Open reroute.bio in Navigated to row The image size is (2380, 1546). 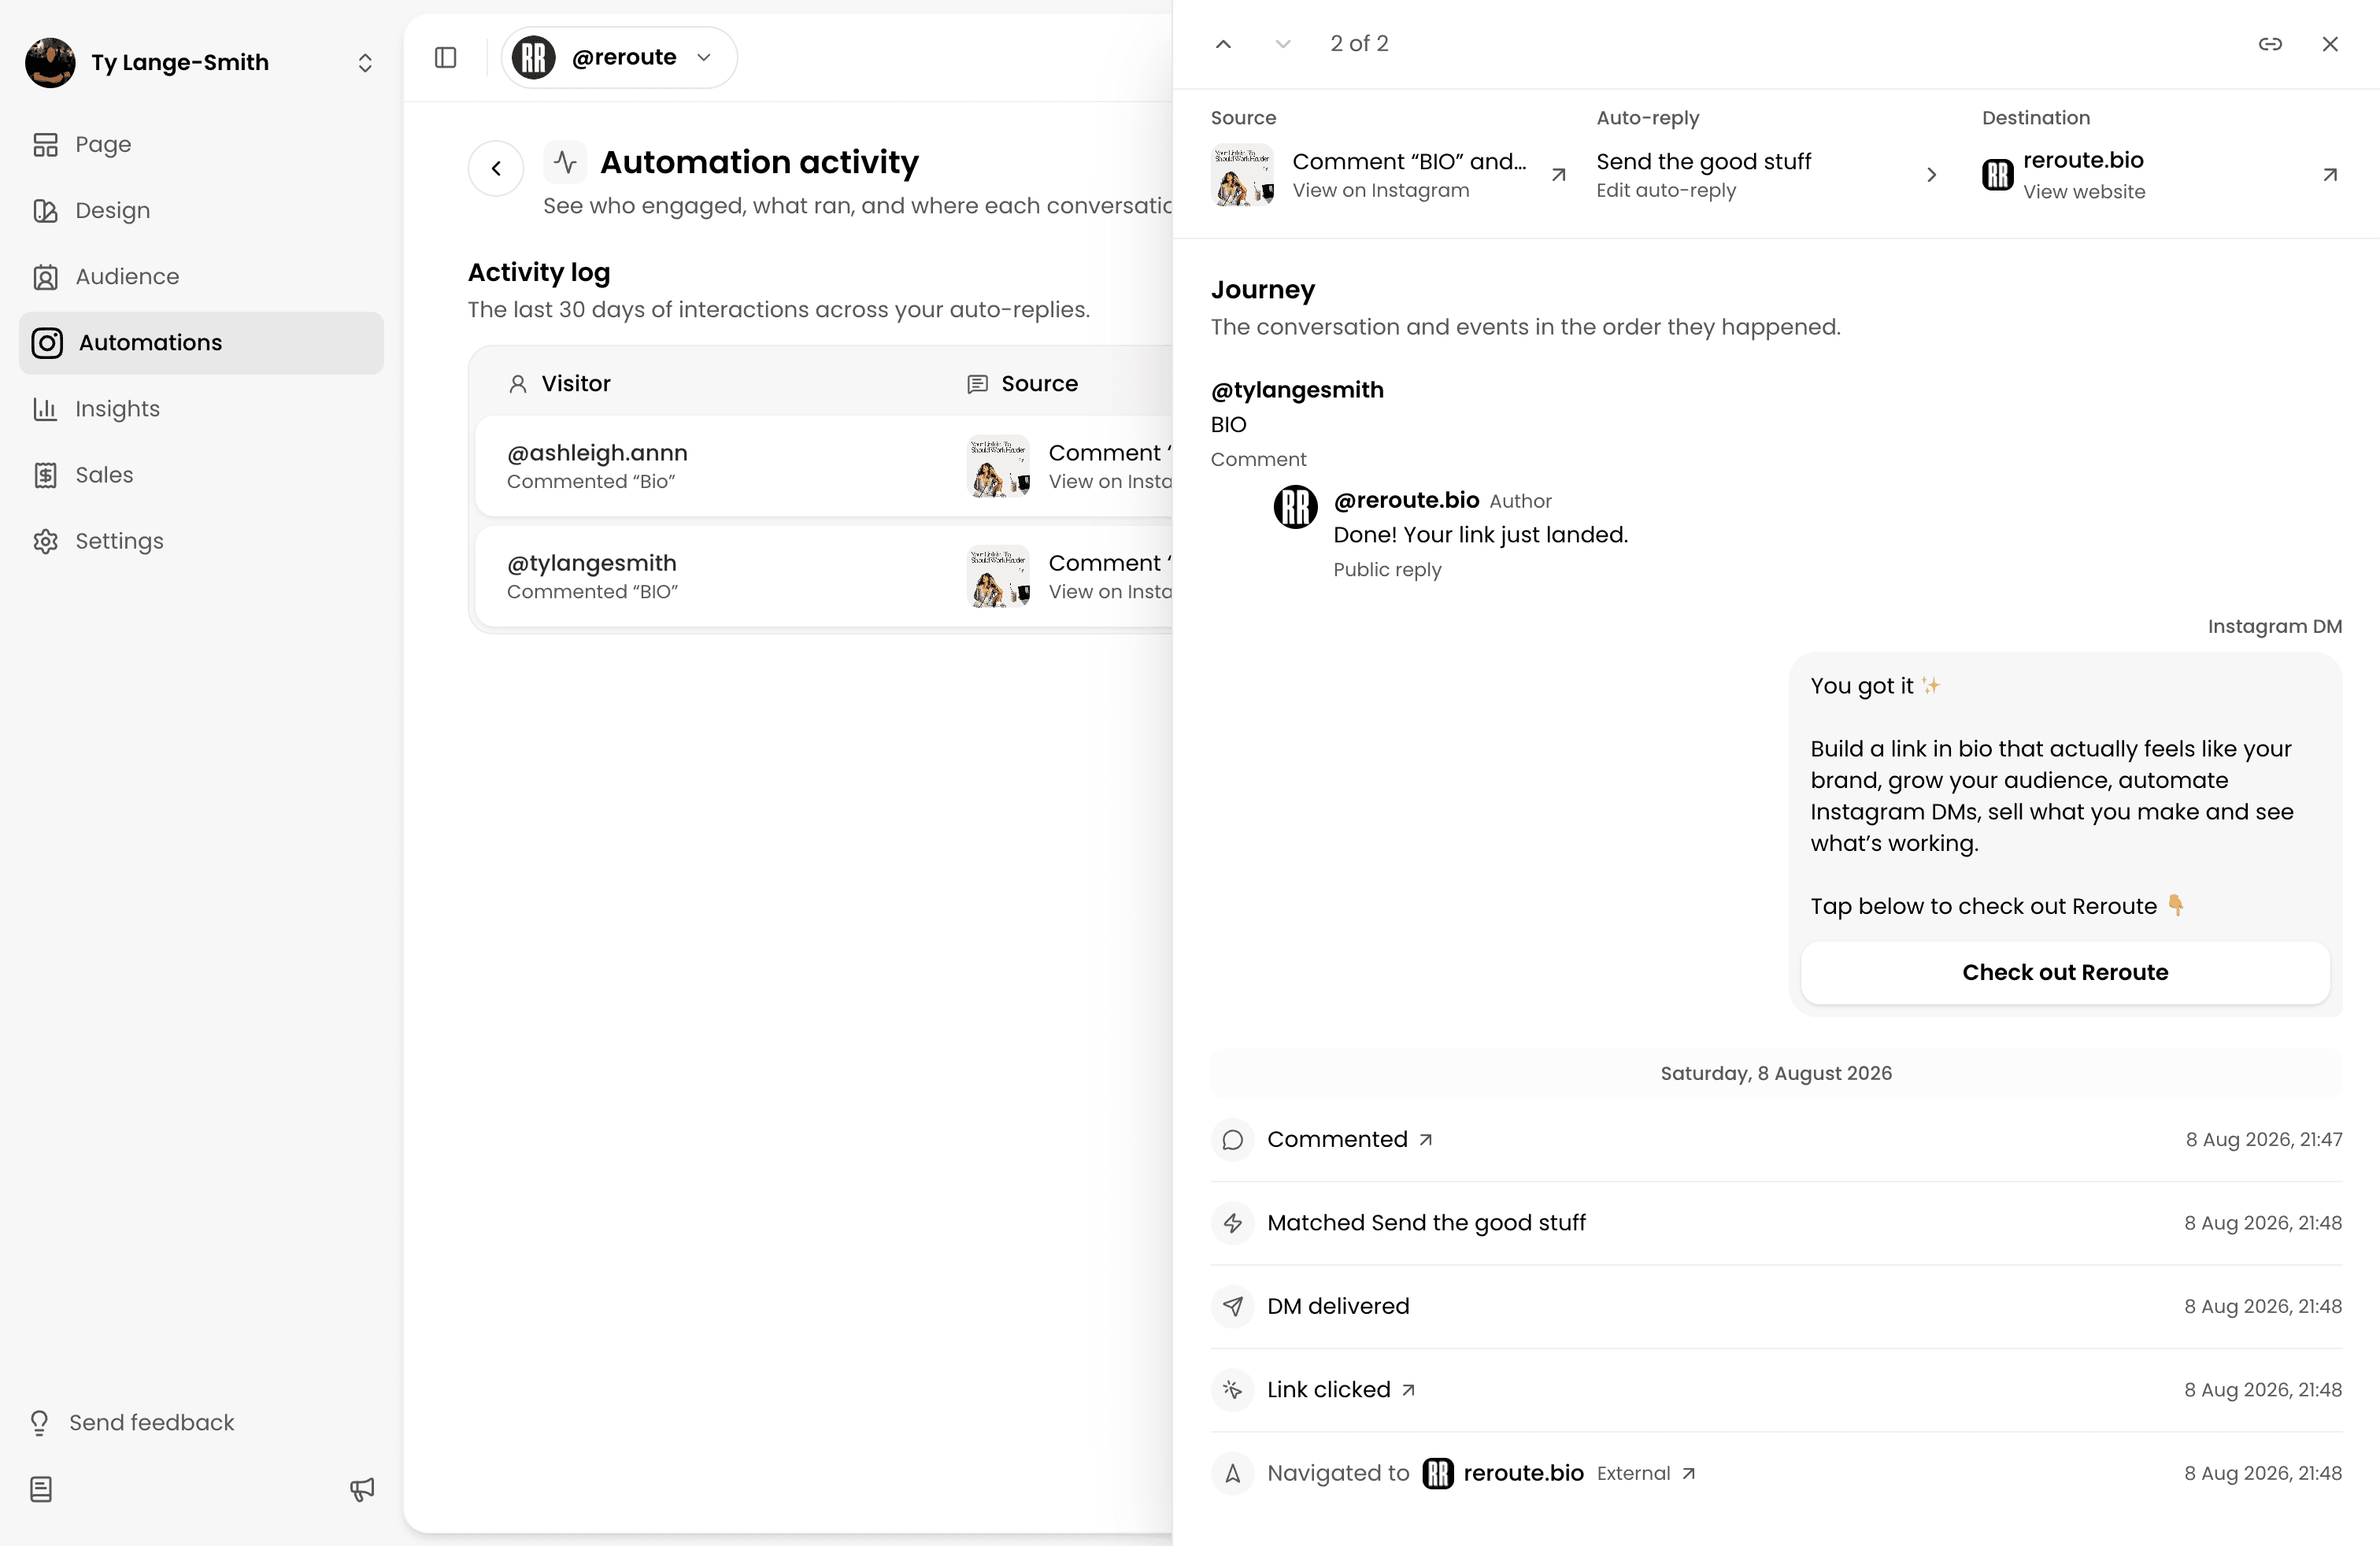pyautogui.click(x=1504, y=1473)
